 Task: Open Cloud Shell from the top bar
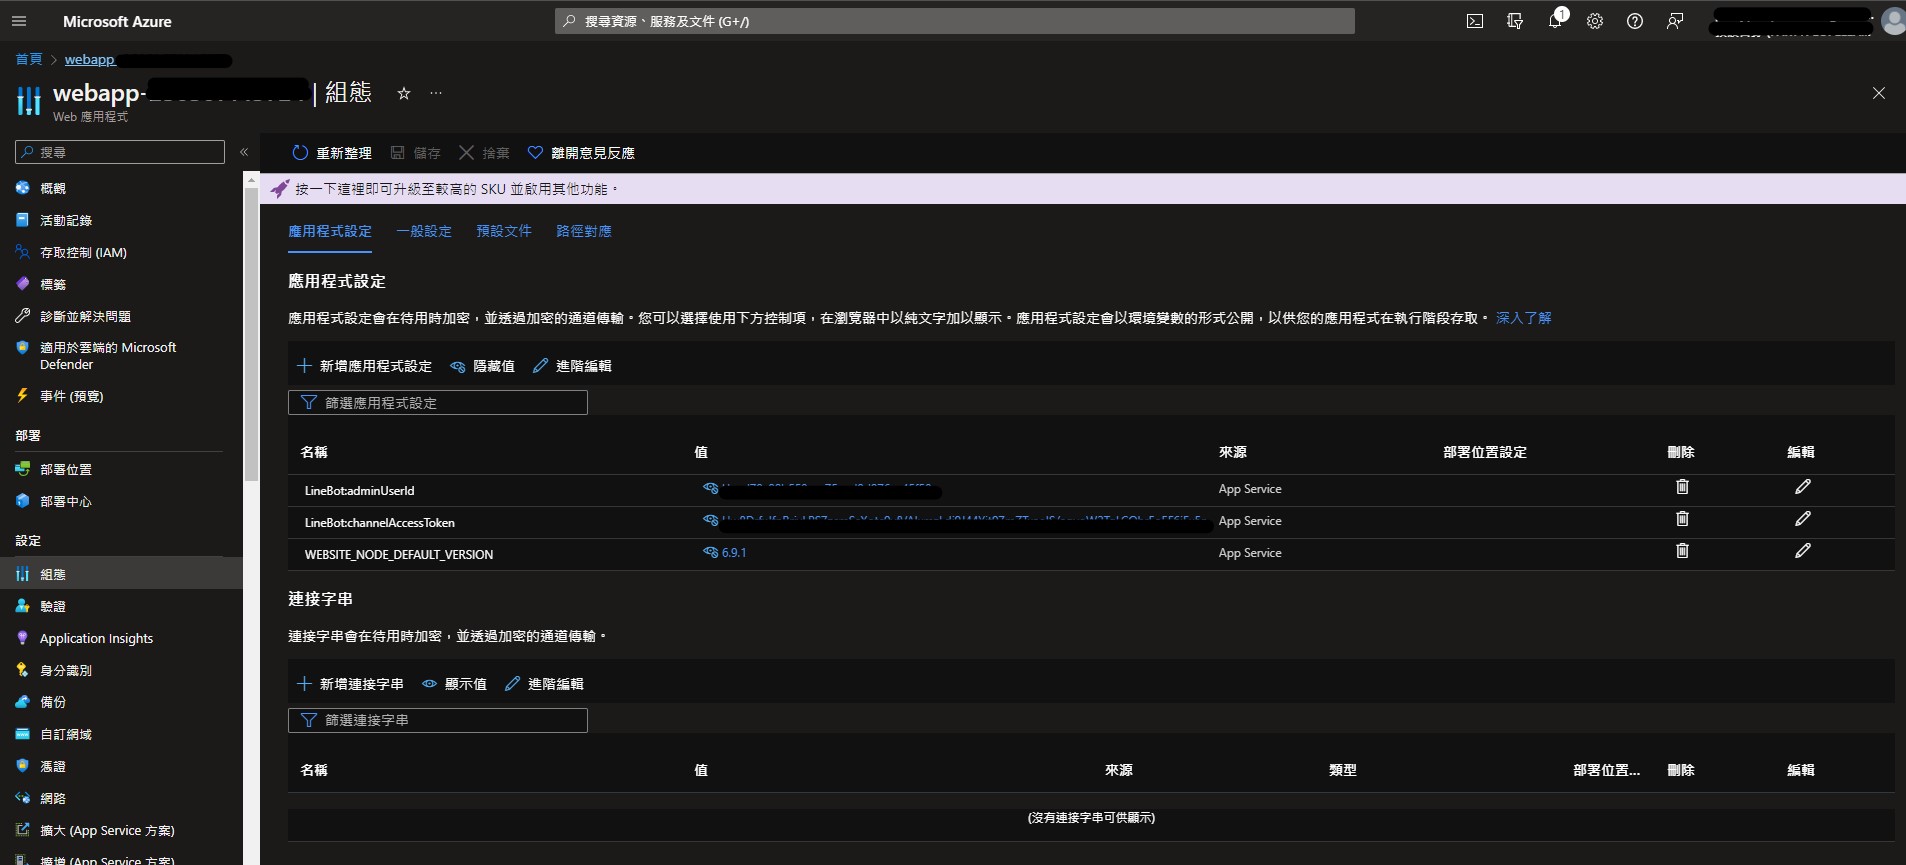1475,21
